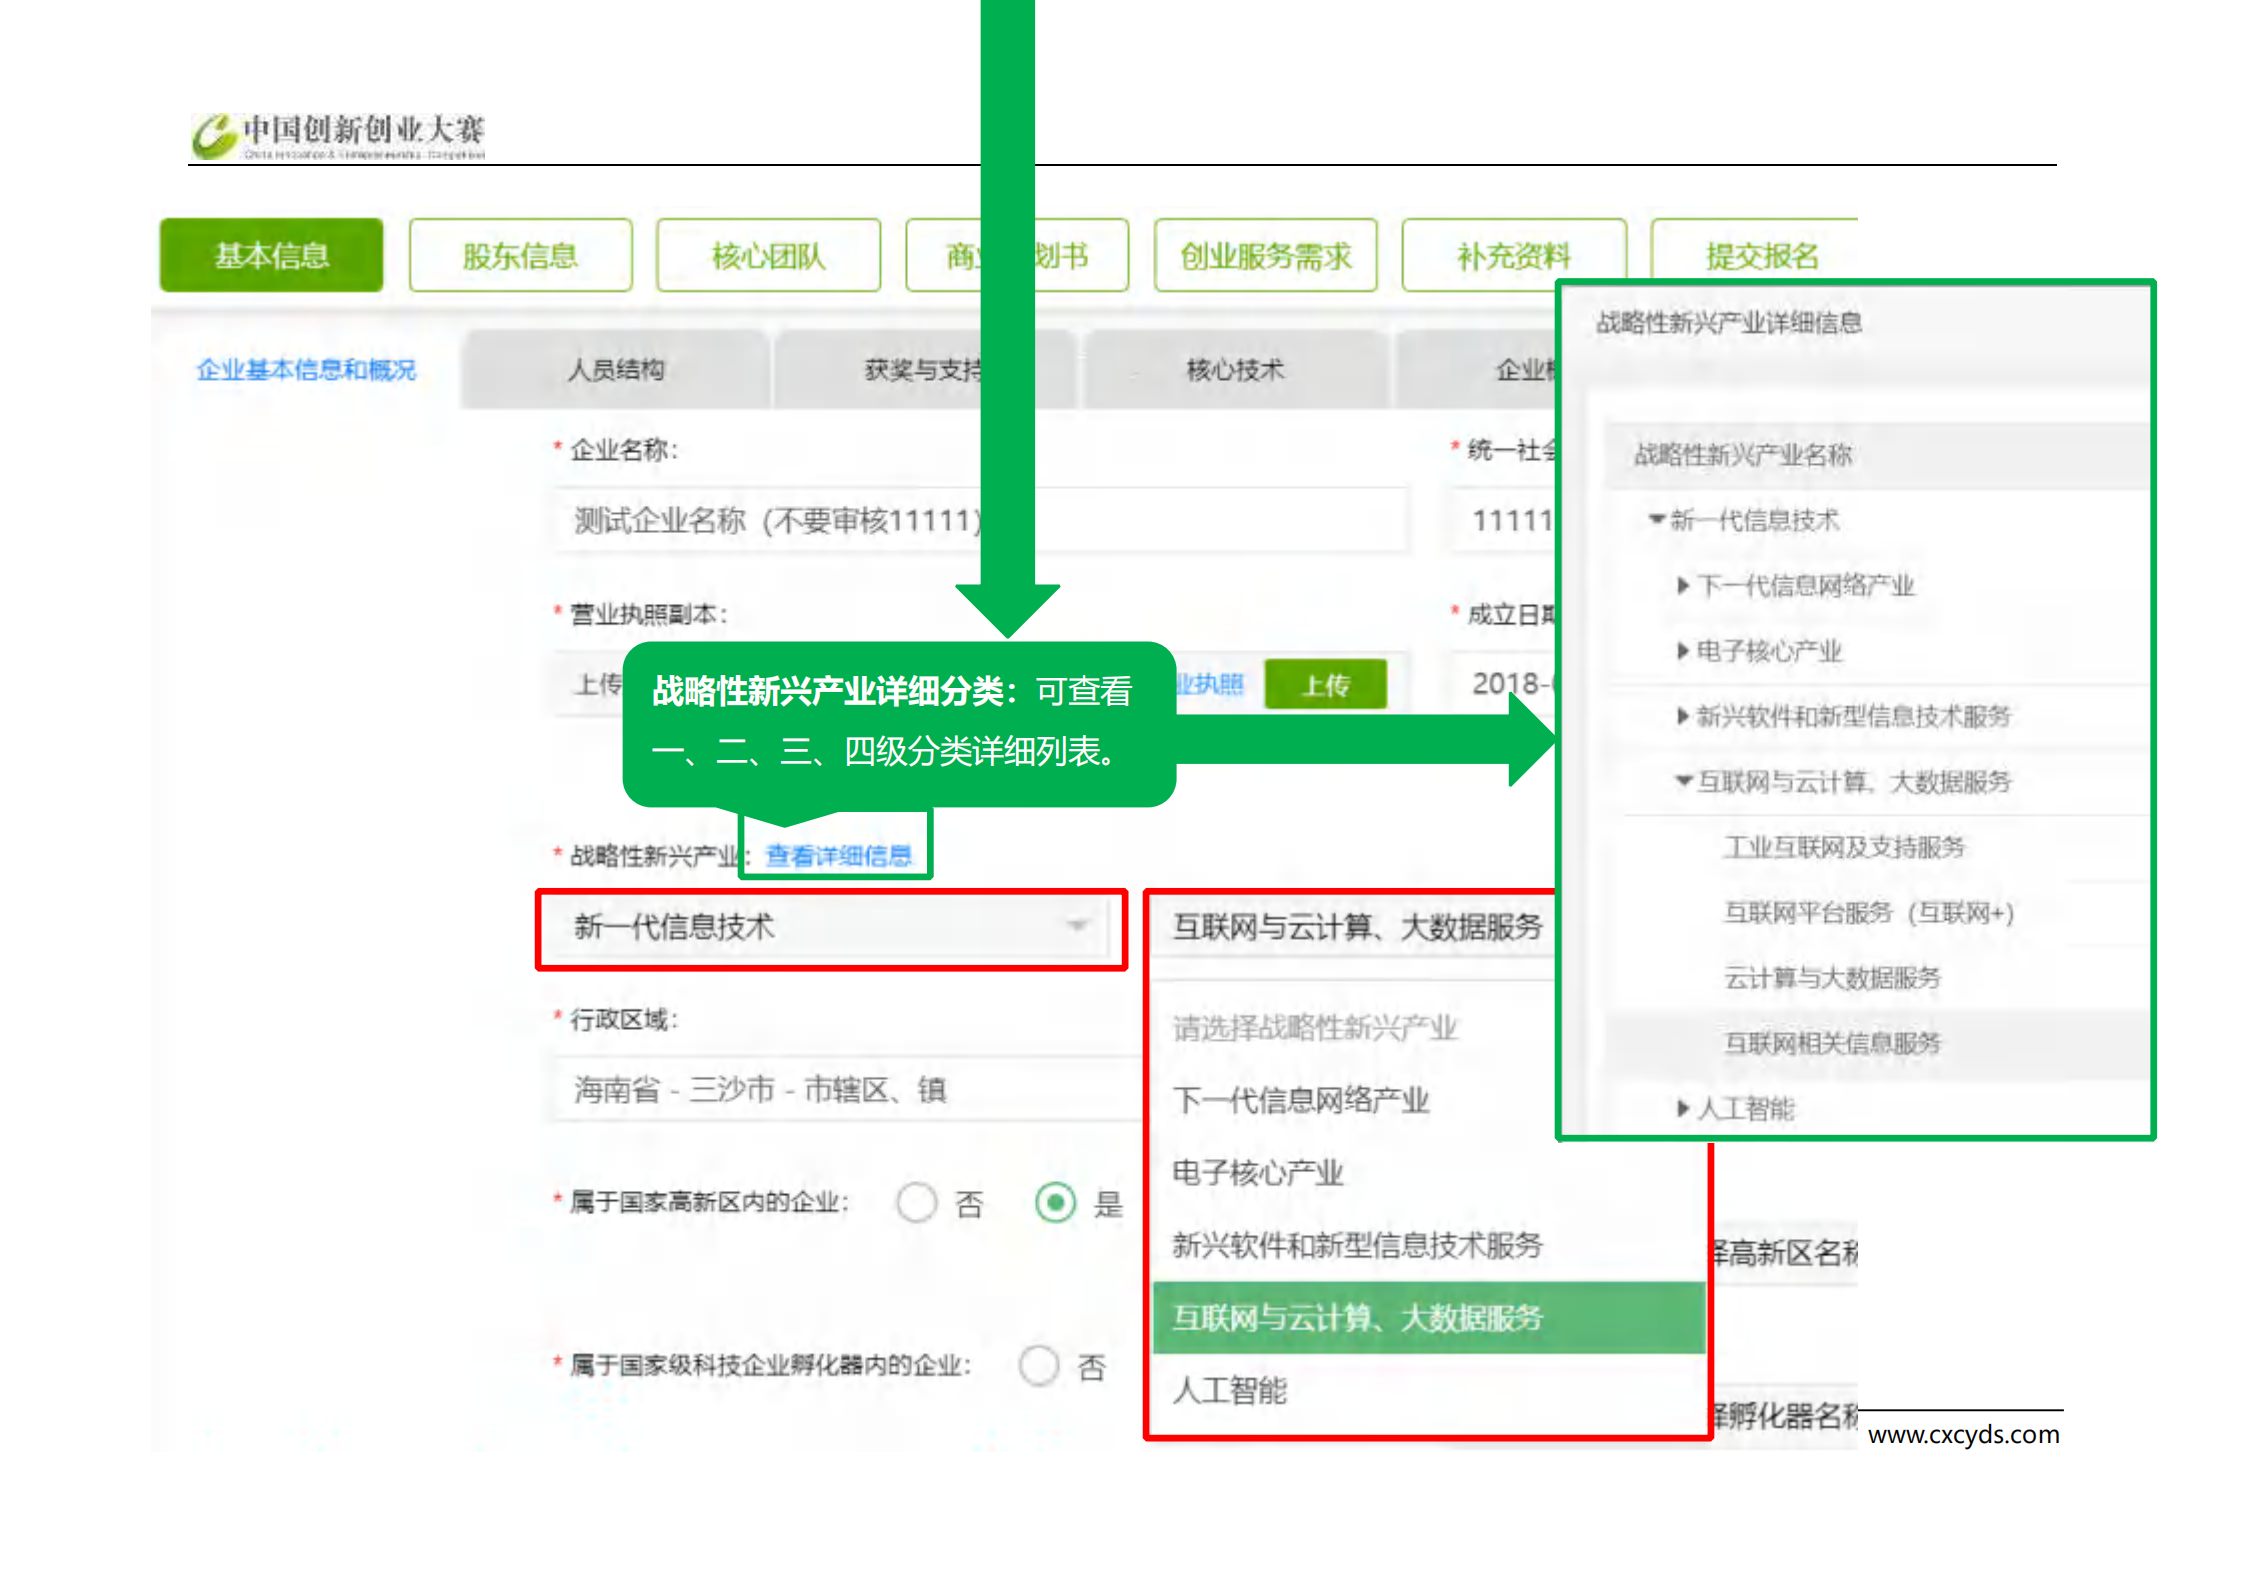Collapse the 新一代信息技术 tree node
Image resolution: width=2245 pixels, height=1587 pixels.
[1656, 520]
